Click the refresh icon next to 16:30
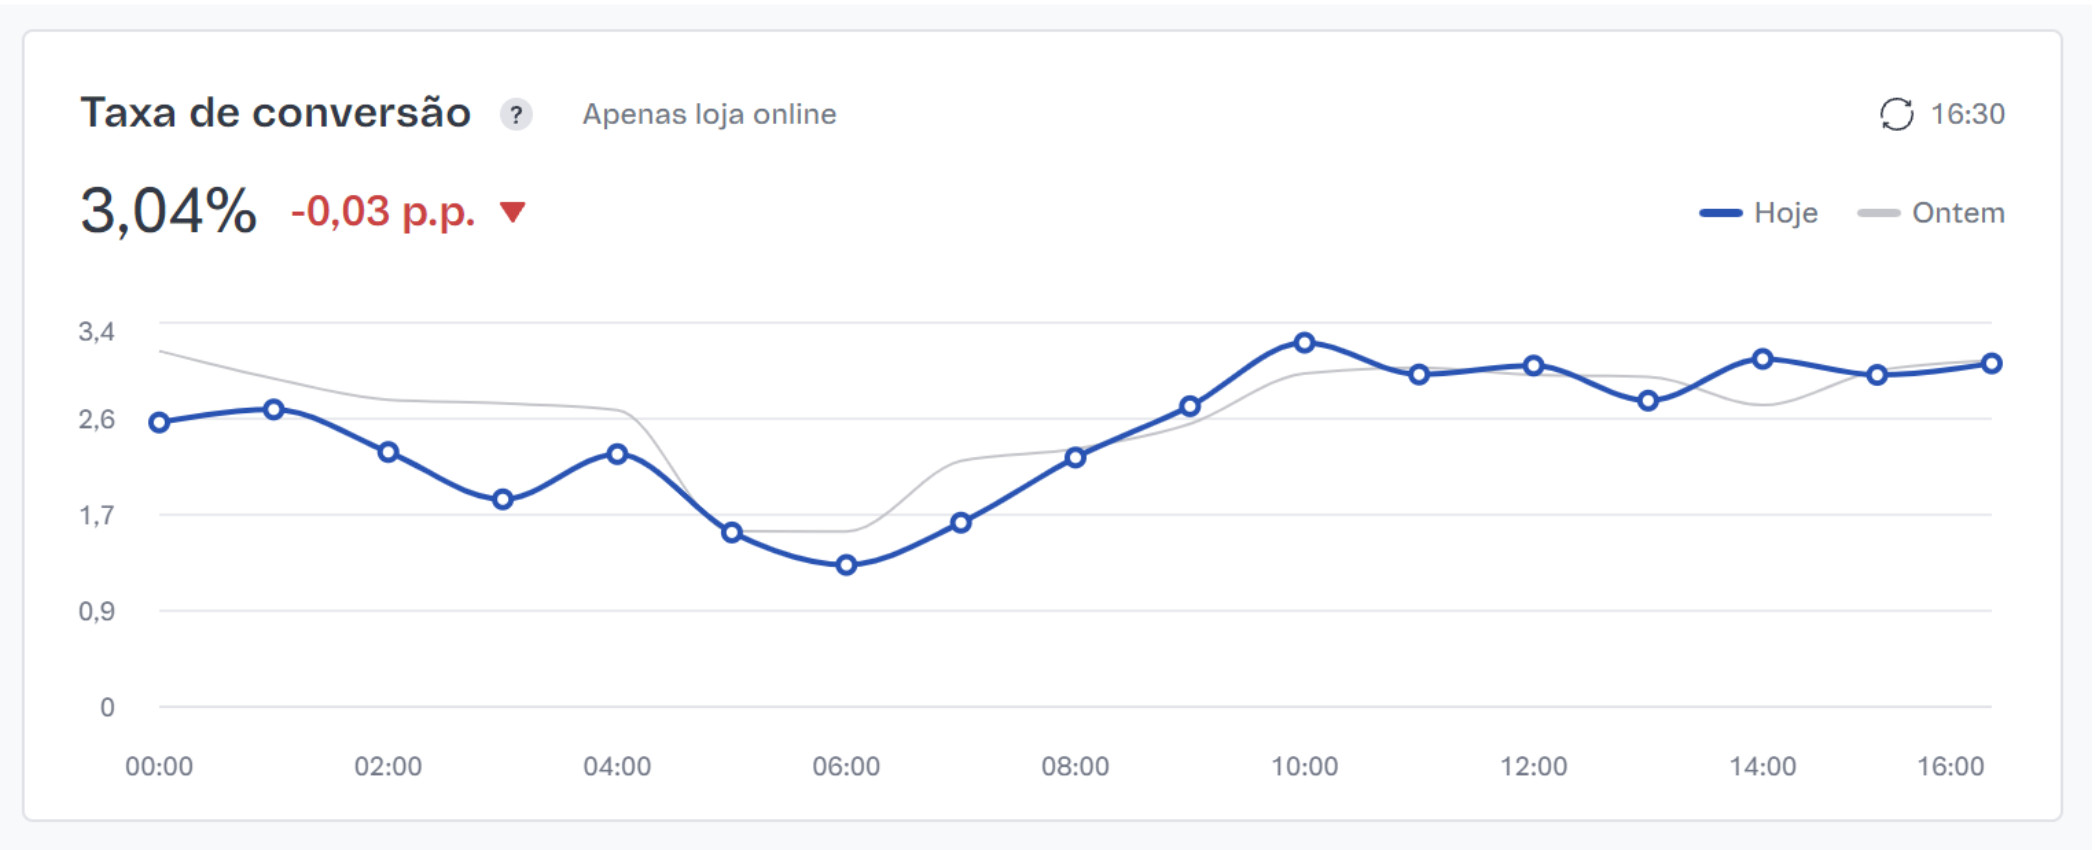Screen dimensions: 2095x850 coord(1896,114)
